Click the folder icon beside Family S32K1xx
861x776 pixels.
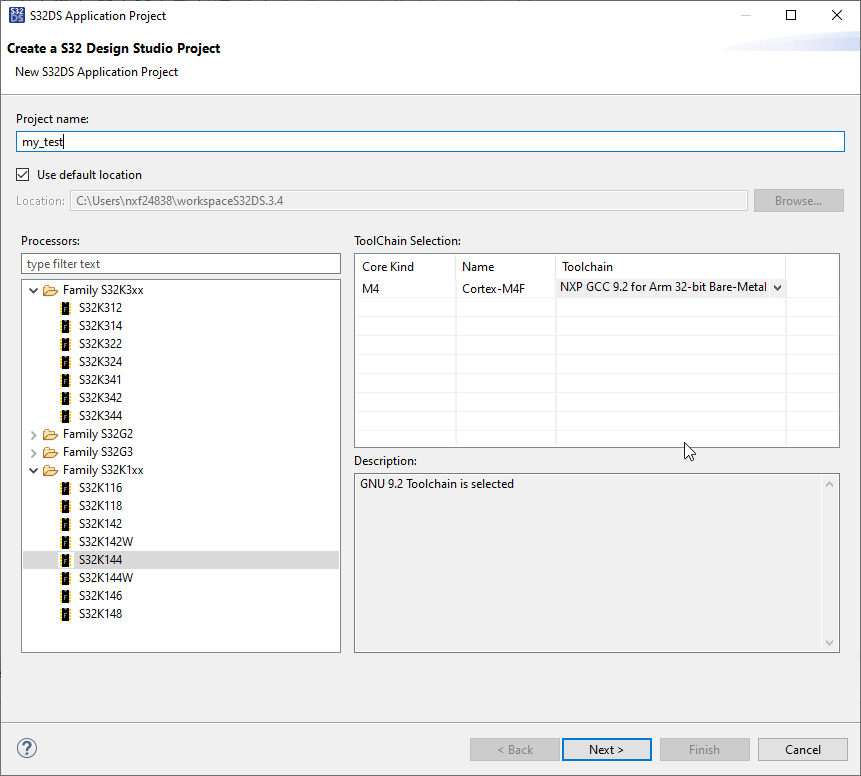click(48, 469)
